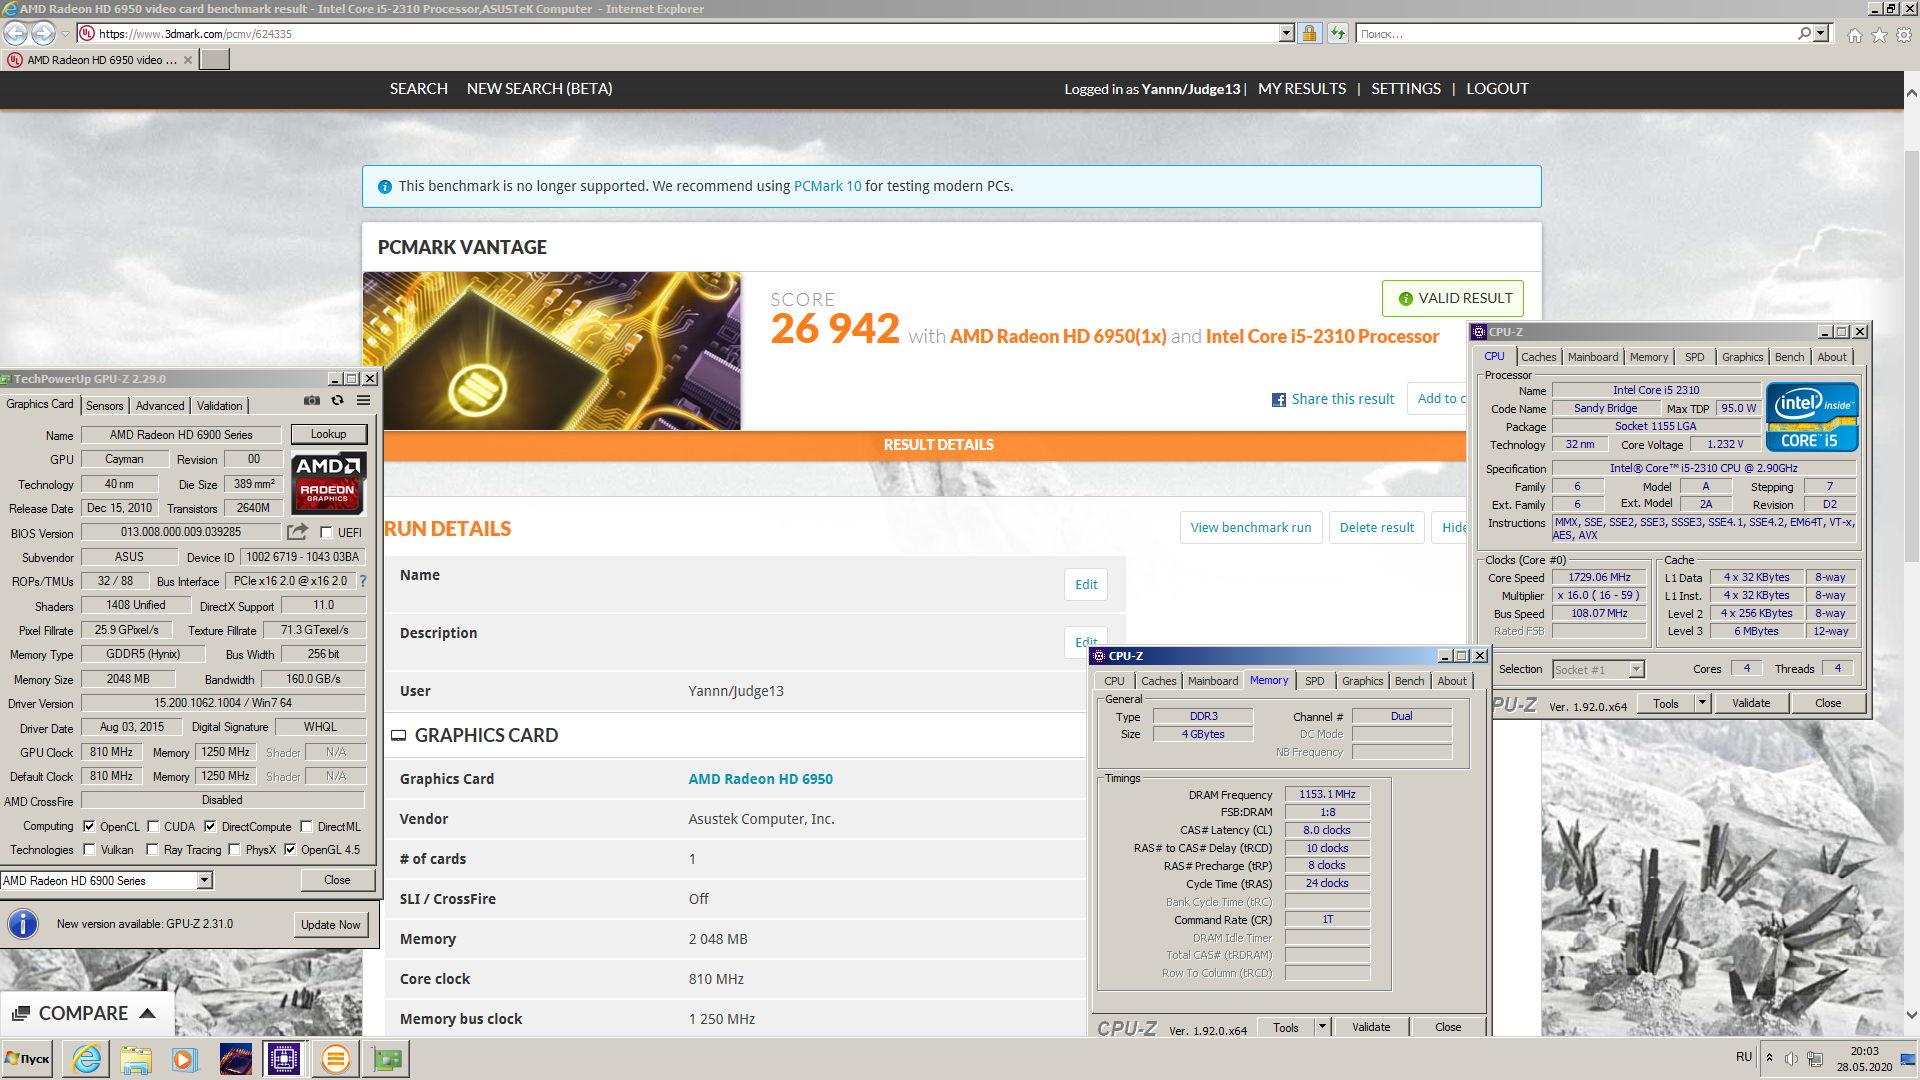
Task: Switch to the Sensors tab in GPU-Z
Action: (105, 406)
